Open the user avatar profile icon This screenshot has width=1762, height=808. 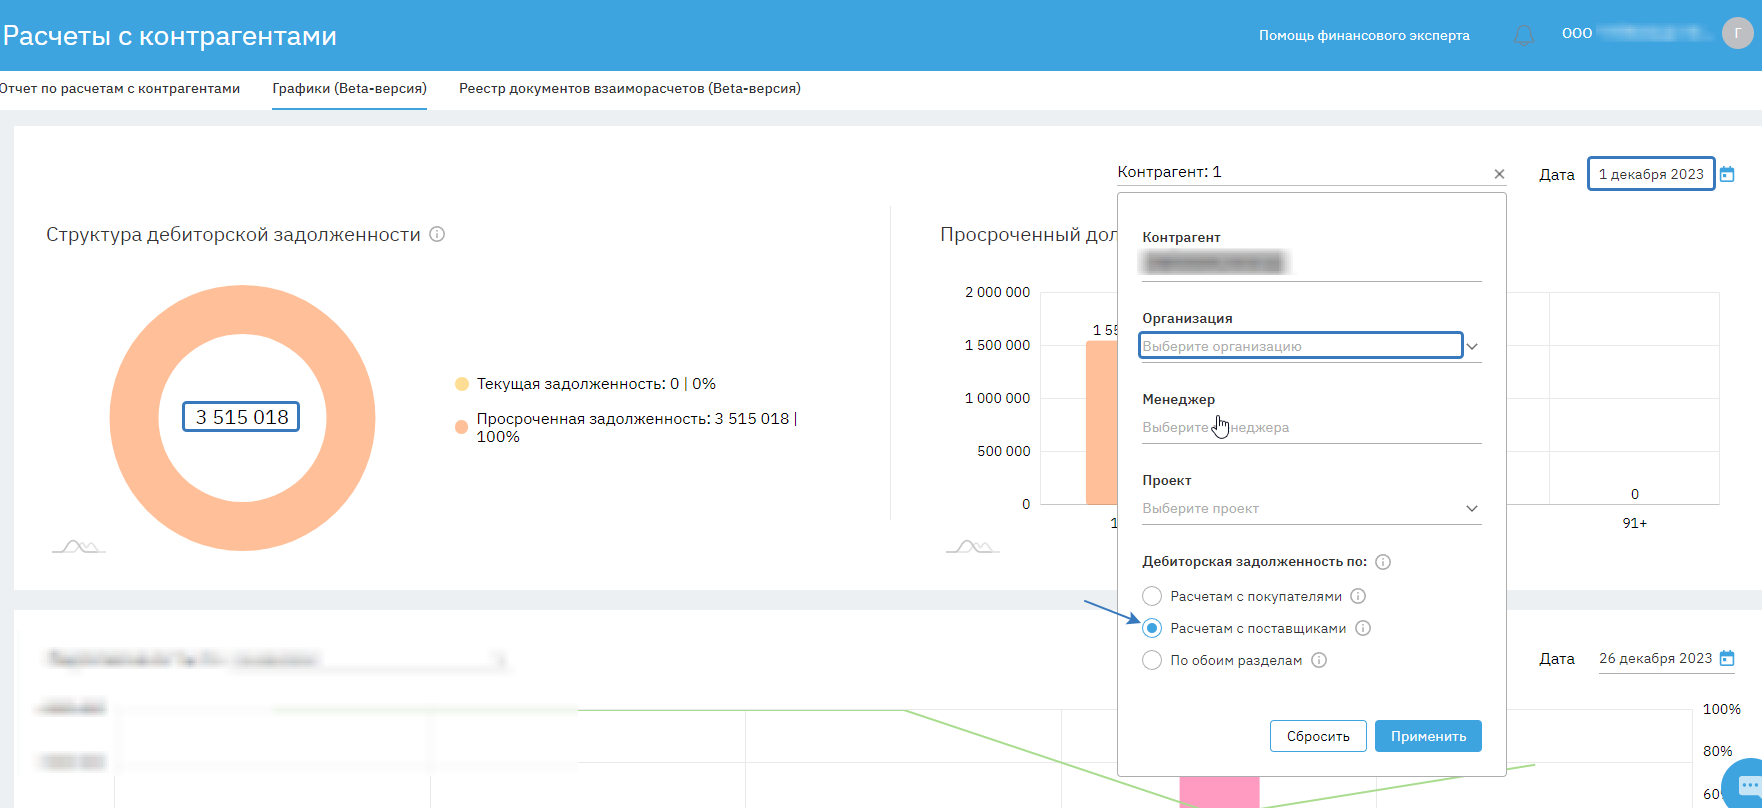point(1737,34)
